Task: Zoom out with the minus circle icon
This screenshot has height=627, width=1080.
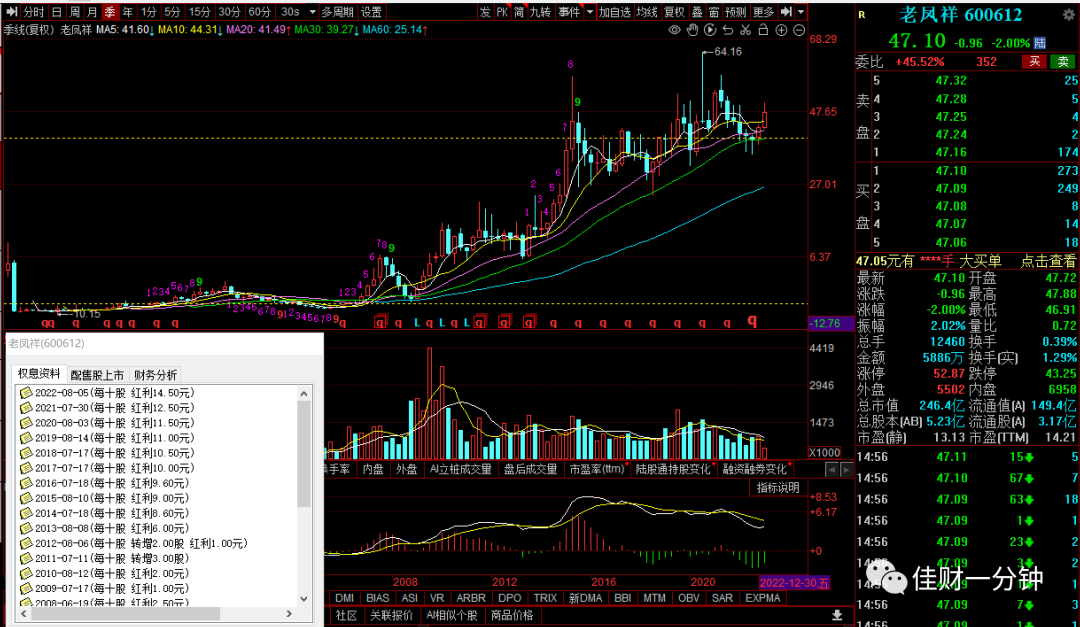Action: [x=799, y=30]
